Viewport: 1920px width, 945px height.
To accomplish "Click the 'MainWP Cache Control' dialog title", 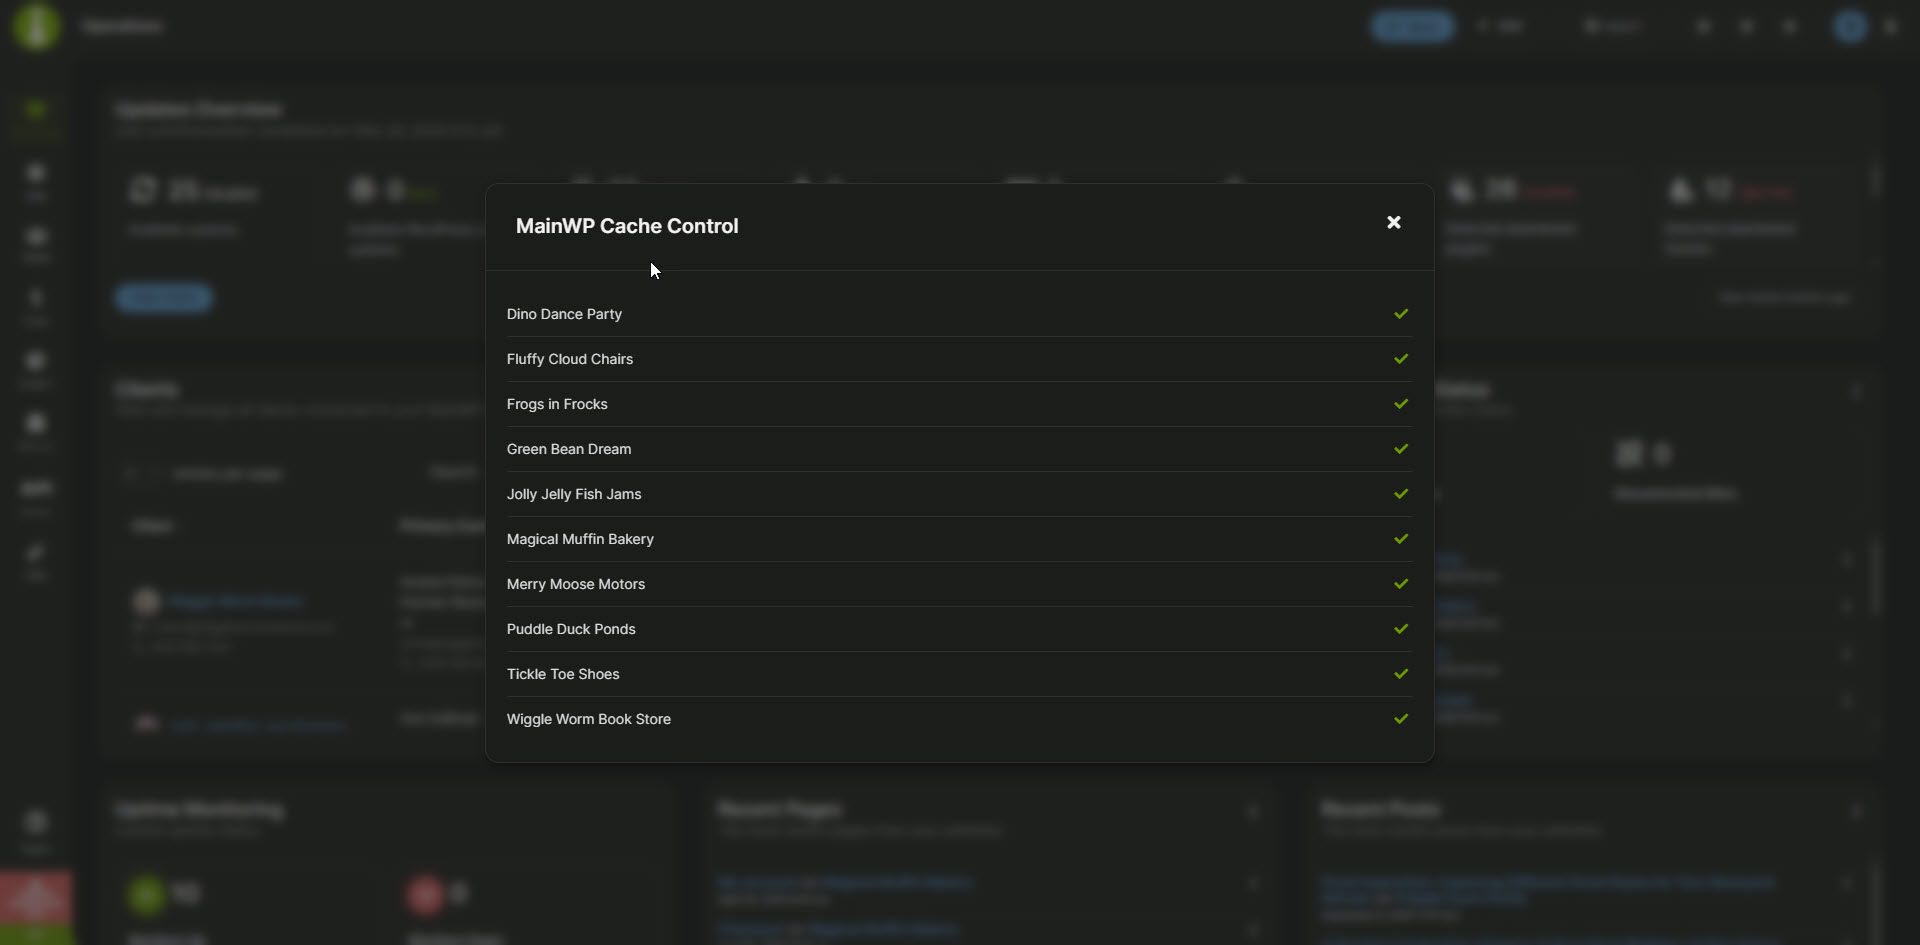I will pos(627,226).
